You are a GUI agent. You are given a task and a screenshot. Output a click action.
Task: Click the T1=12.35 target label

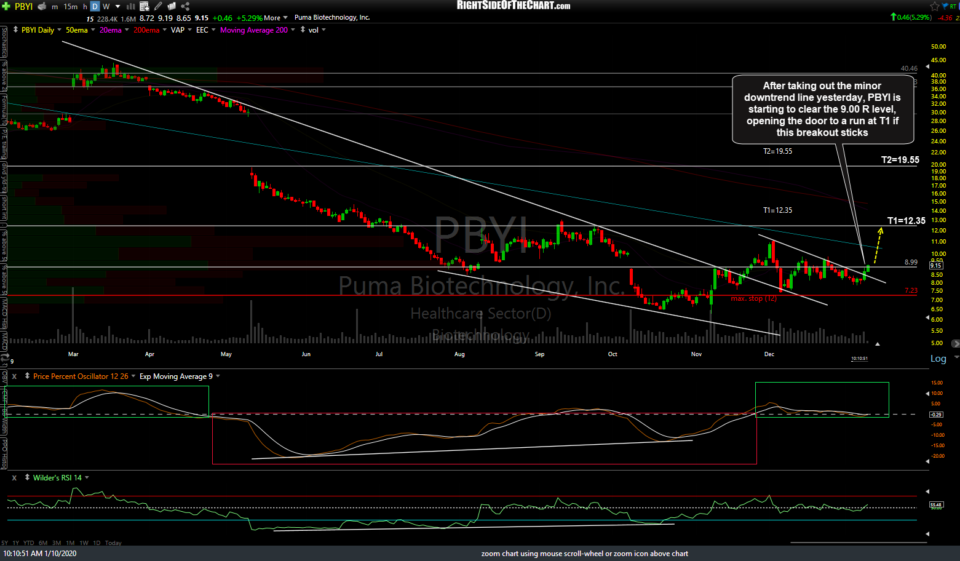[906, 220]
